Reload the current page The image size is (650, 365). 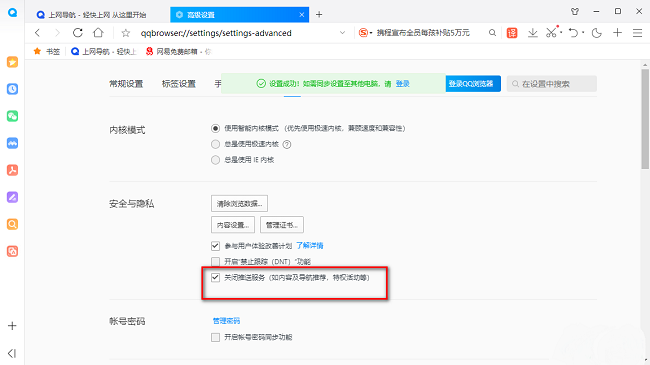coord(78,33)
